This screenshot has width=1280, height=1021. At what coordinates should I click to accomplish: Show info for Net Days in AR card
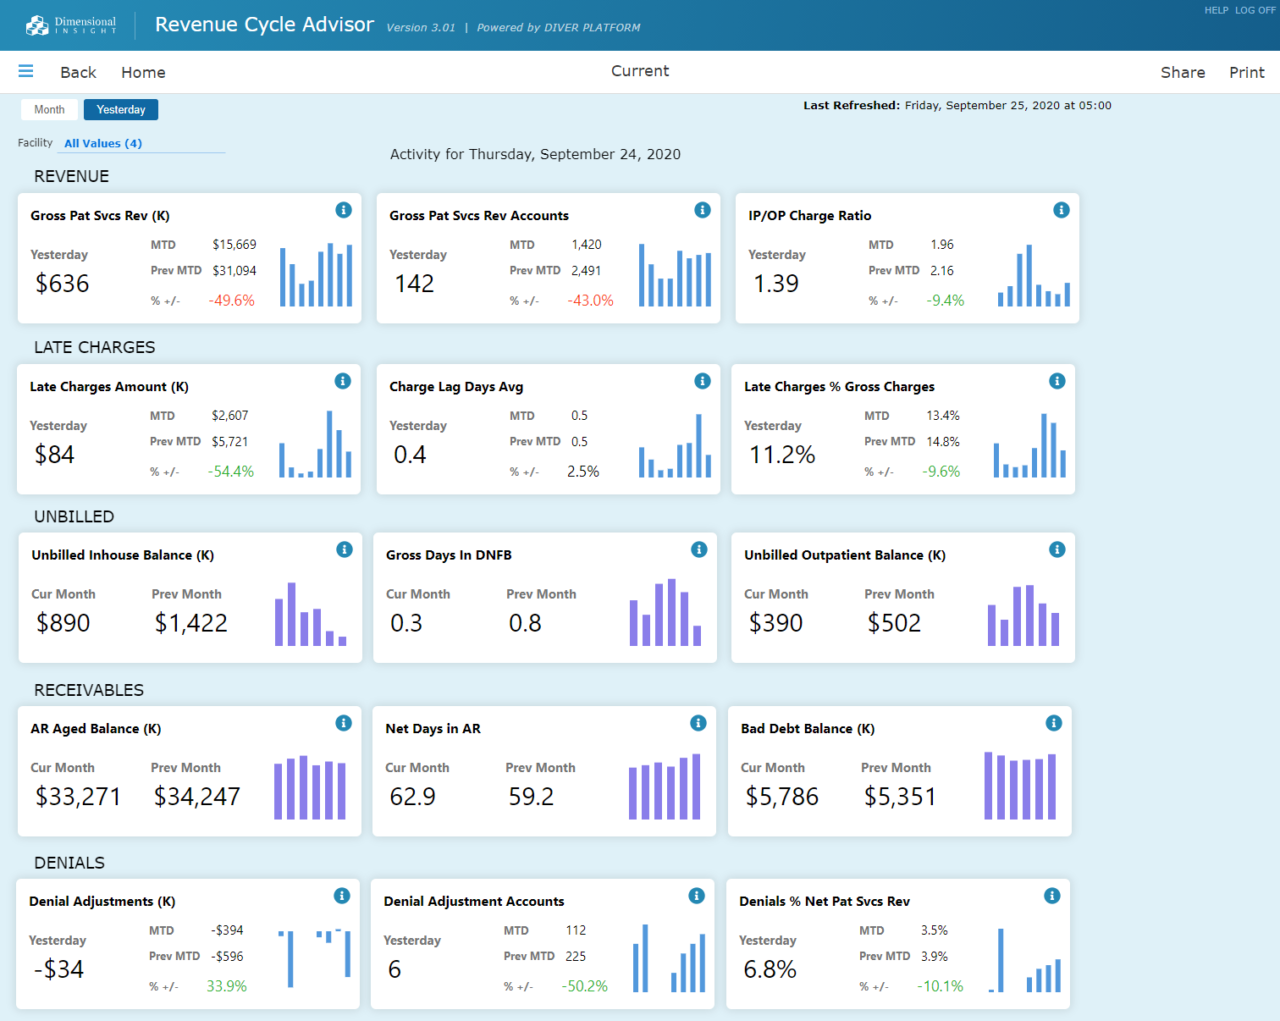tap(699, 723)
